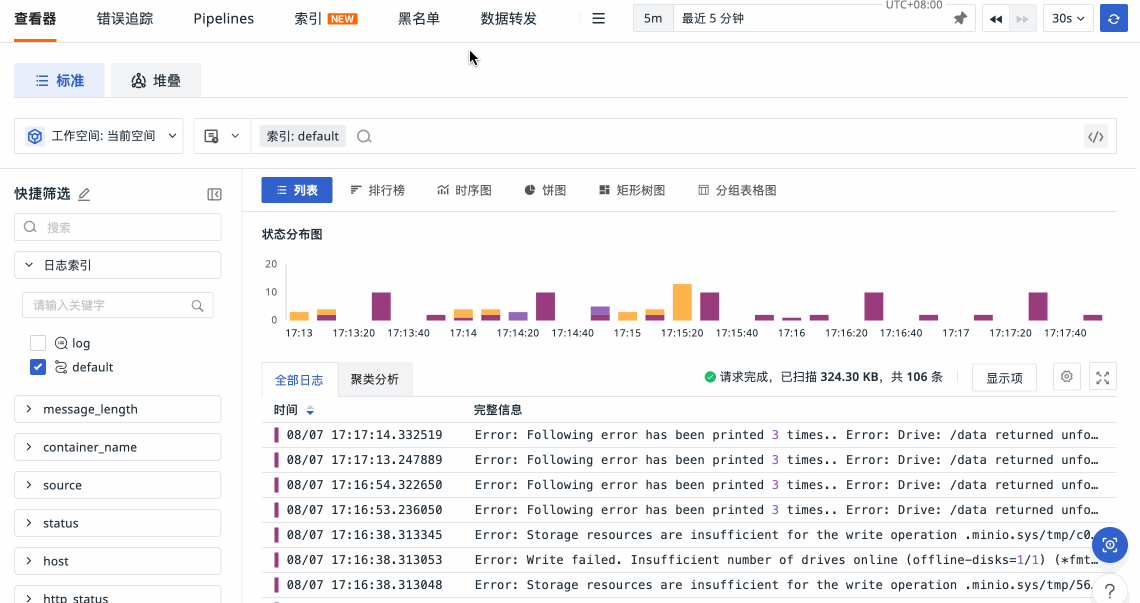
Task: Click the rewind time range icon
Action: tap(996, 18)
